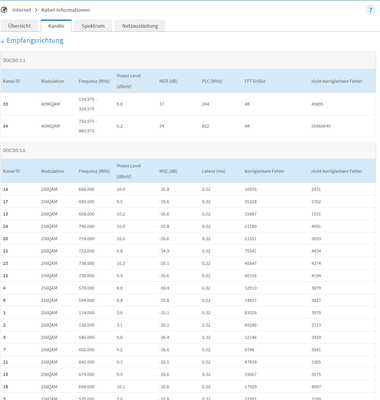Viewport: 380px width, 400px height.
Task: Go to the Netzauslastung tab
Action: pos(140,26)
